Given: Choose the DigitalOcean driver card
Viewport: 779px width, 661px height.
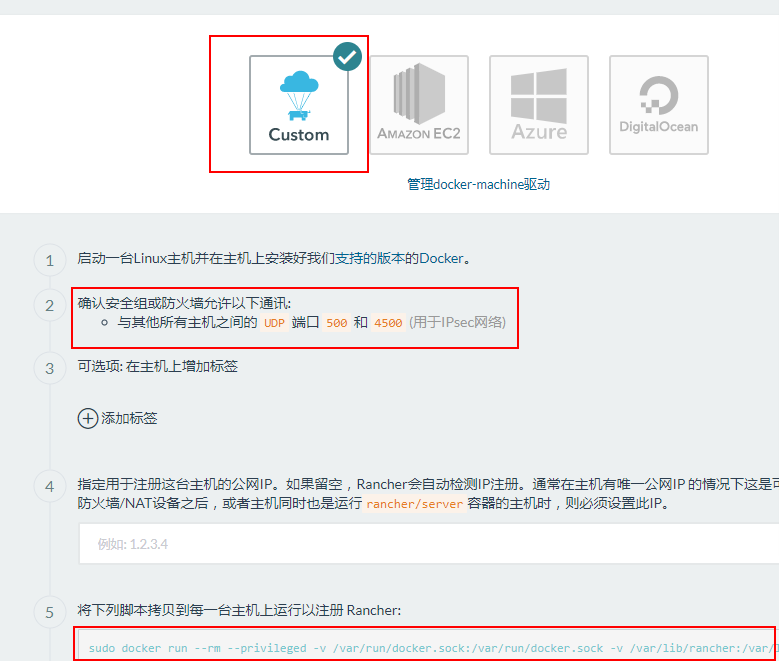Looking at the screenshot, I should [x=659, y=105].
